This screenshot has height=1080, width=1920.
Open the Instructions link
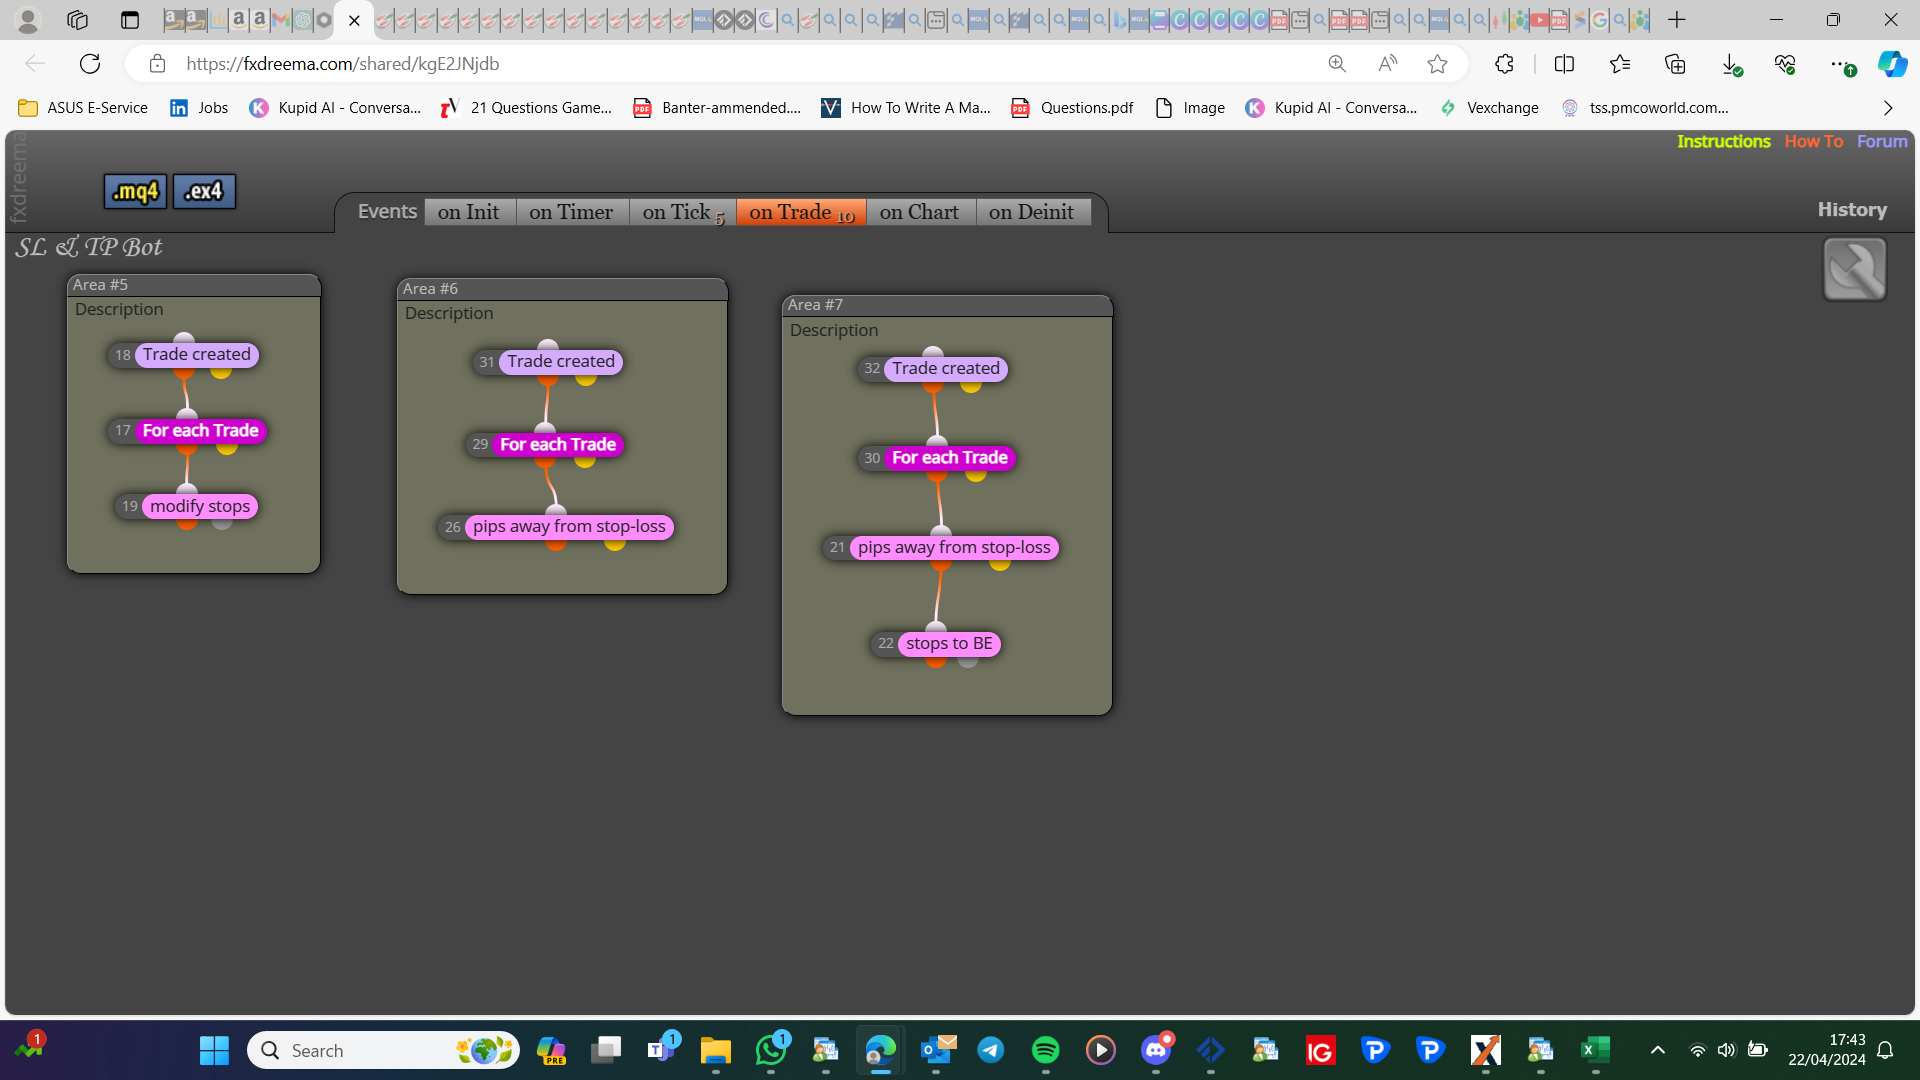tap(1723, 142)
